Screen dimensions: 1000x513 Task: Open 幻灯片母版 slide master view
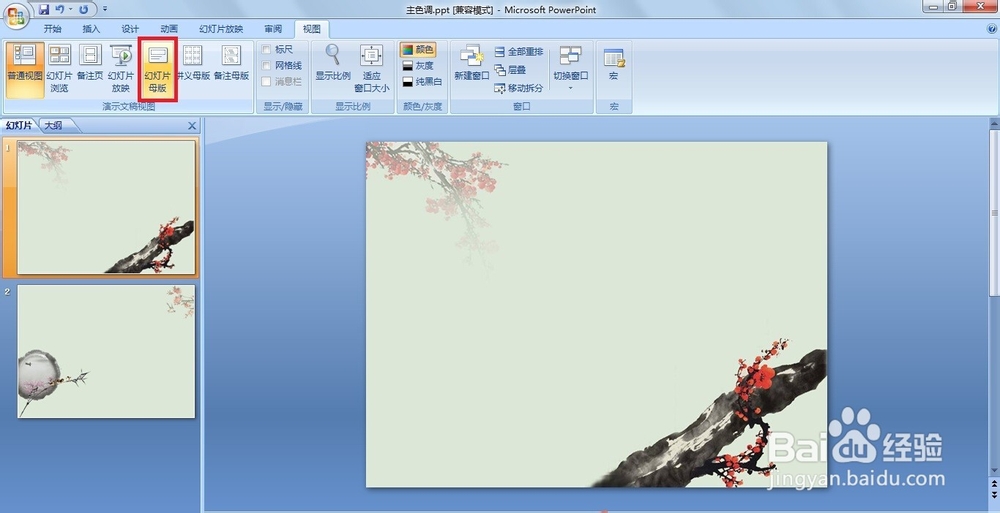pyautogui.click(x=158, y=70)
